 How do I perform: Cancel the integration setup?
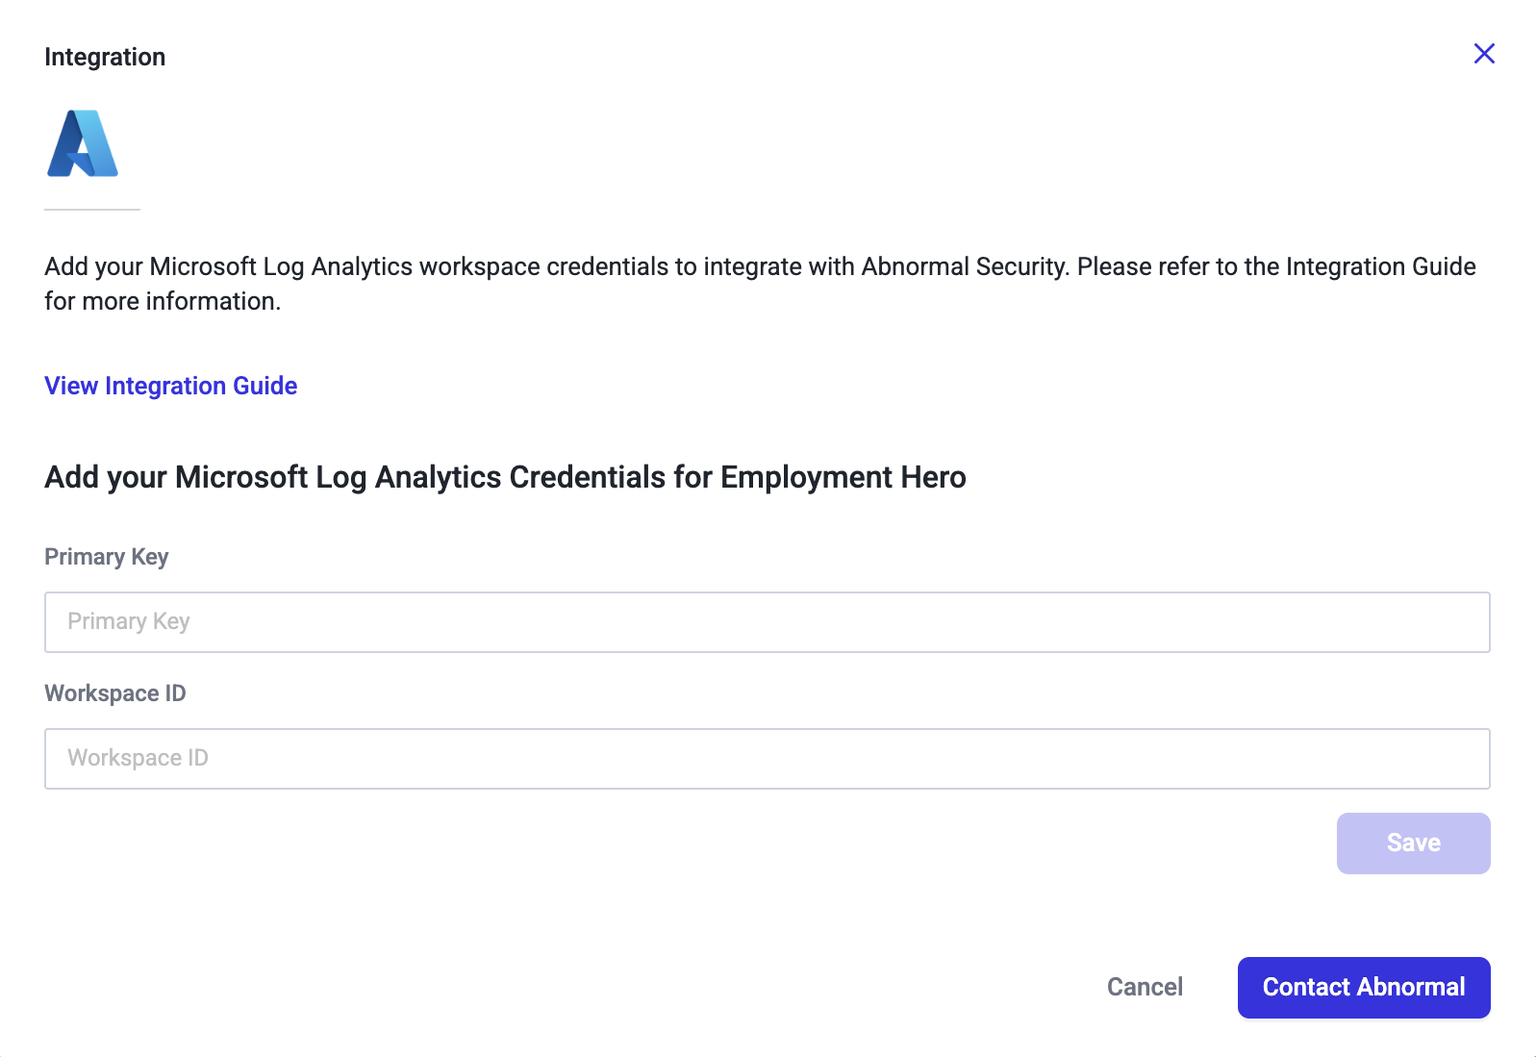click(1144, 987)
